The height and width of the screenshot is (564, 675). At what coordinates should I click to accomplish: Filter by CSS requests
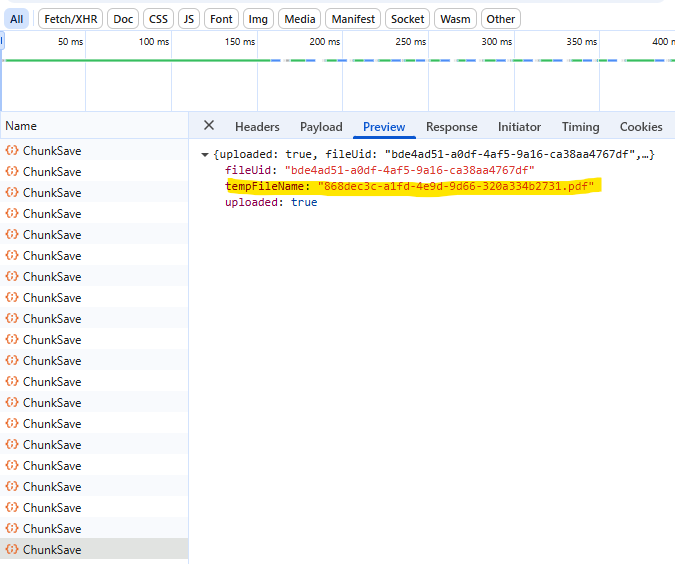click(157, 19)
